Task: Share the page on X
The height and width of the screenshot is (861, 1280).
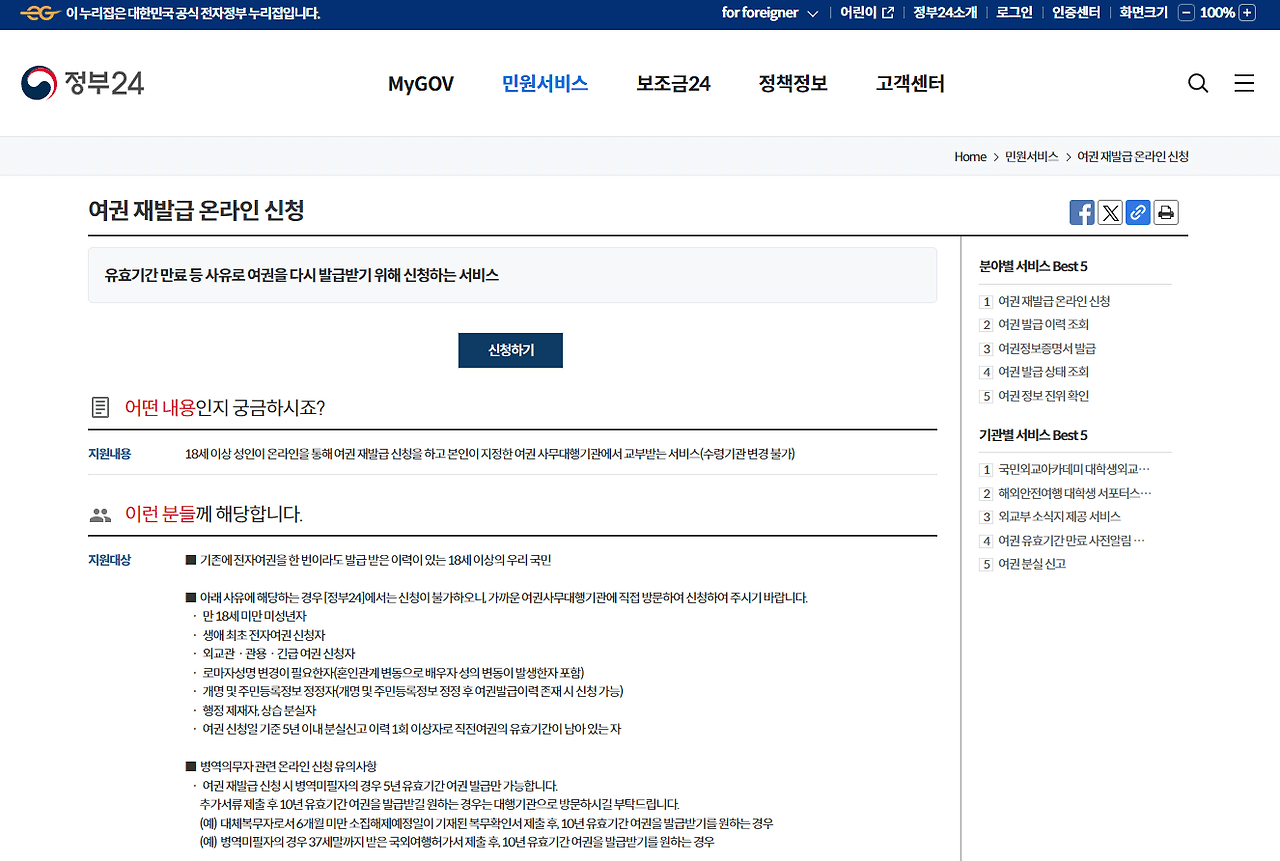Action: (x=1109, y=212)
